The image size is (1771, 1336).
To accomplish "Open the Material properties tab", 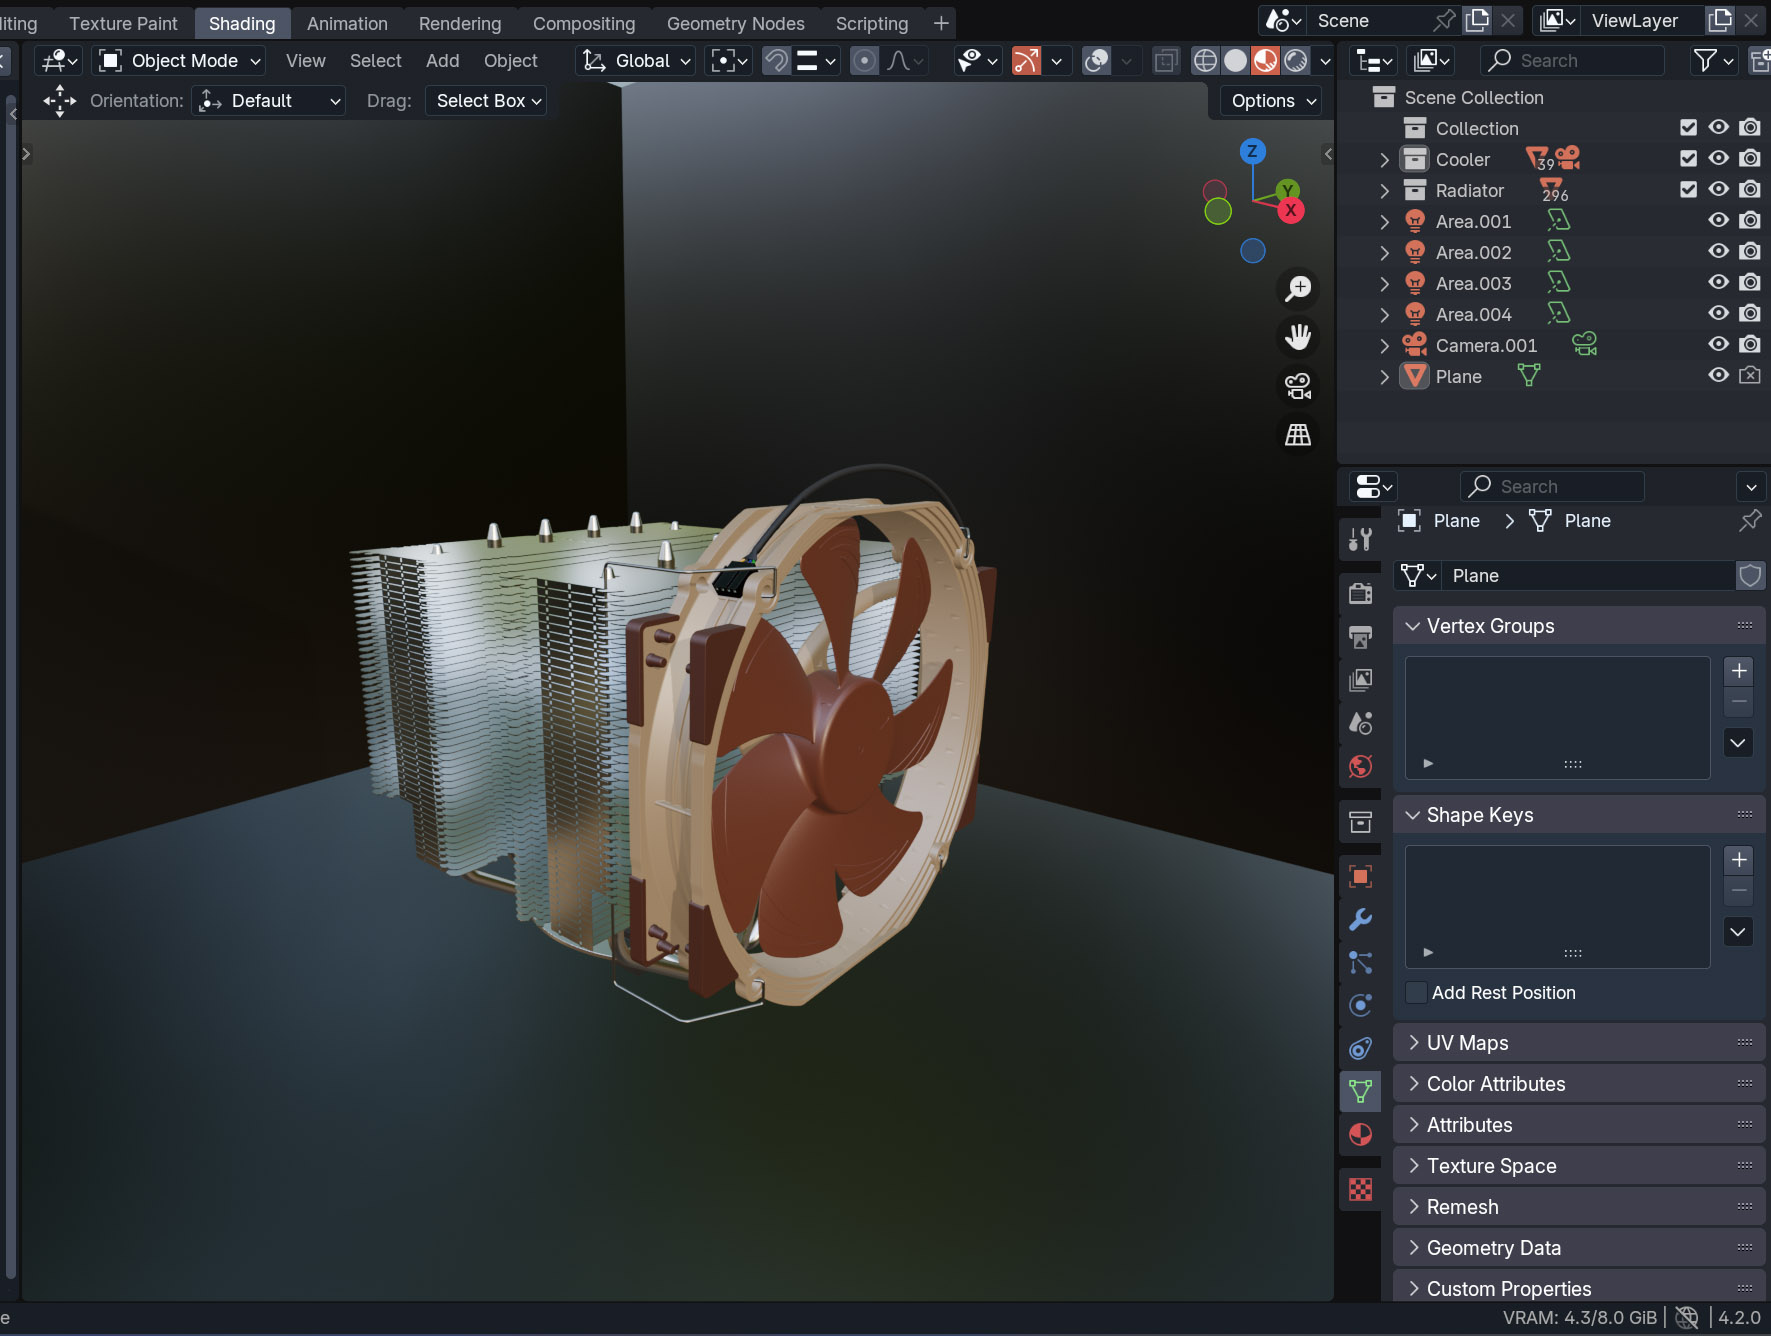I will pyautogui.click(x=1360, y=1134).
